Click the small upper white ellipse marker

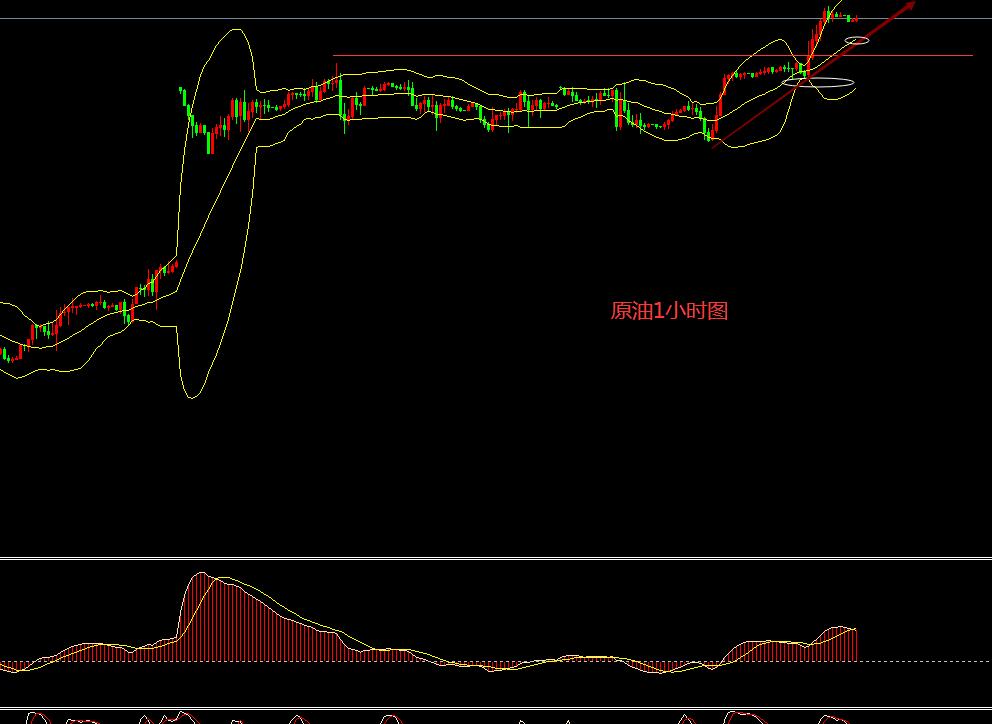pyautogui.click(x=857, y=40)
